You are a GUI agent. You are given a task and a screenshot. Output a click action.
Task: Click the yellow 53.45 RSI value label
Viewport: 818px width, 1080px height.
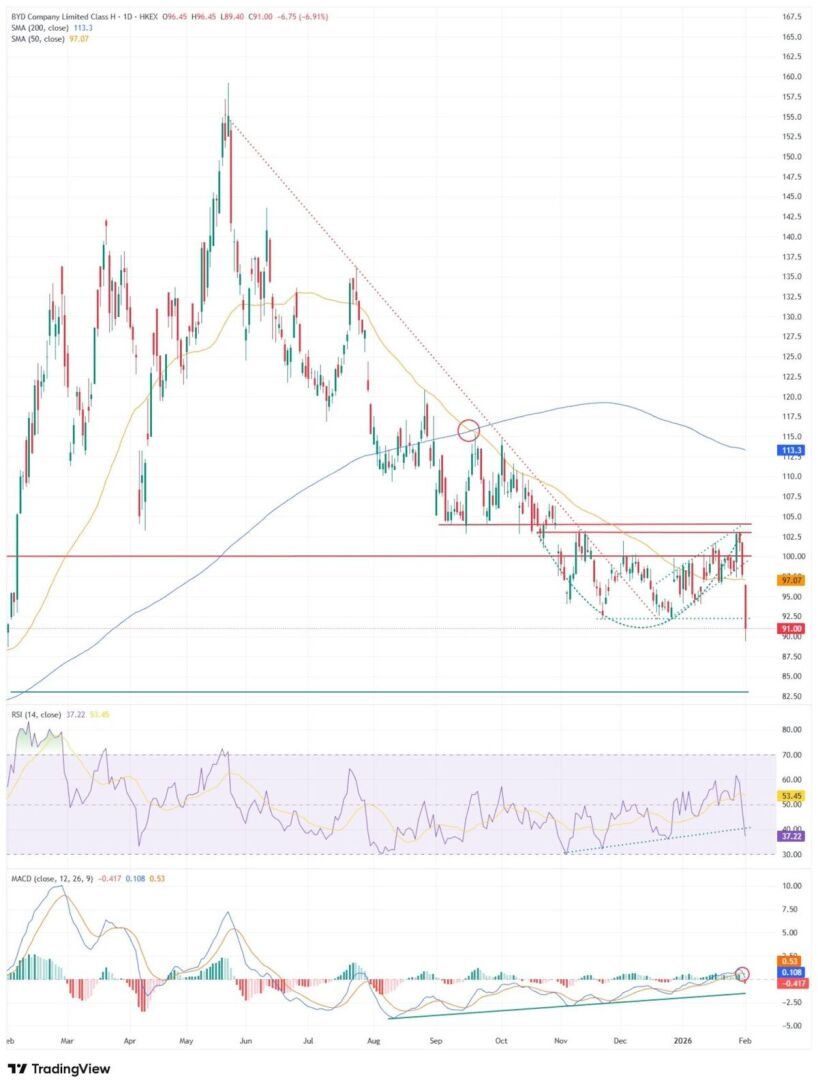tap(789, 796)
